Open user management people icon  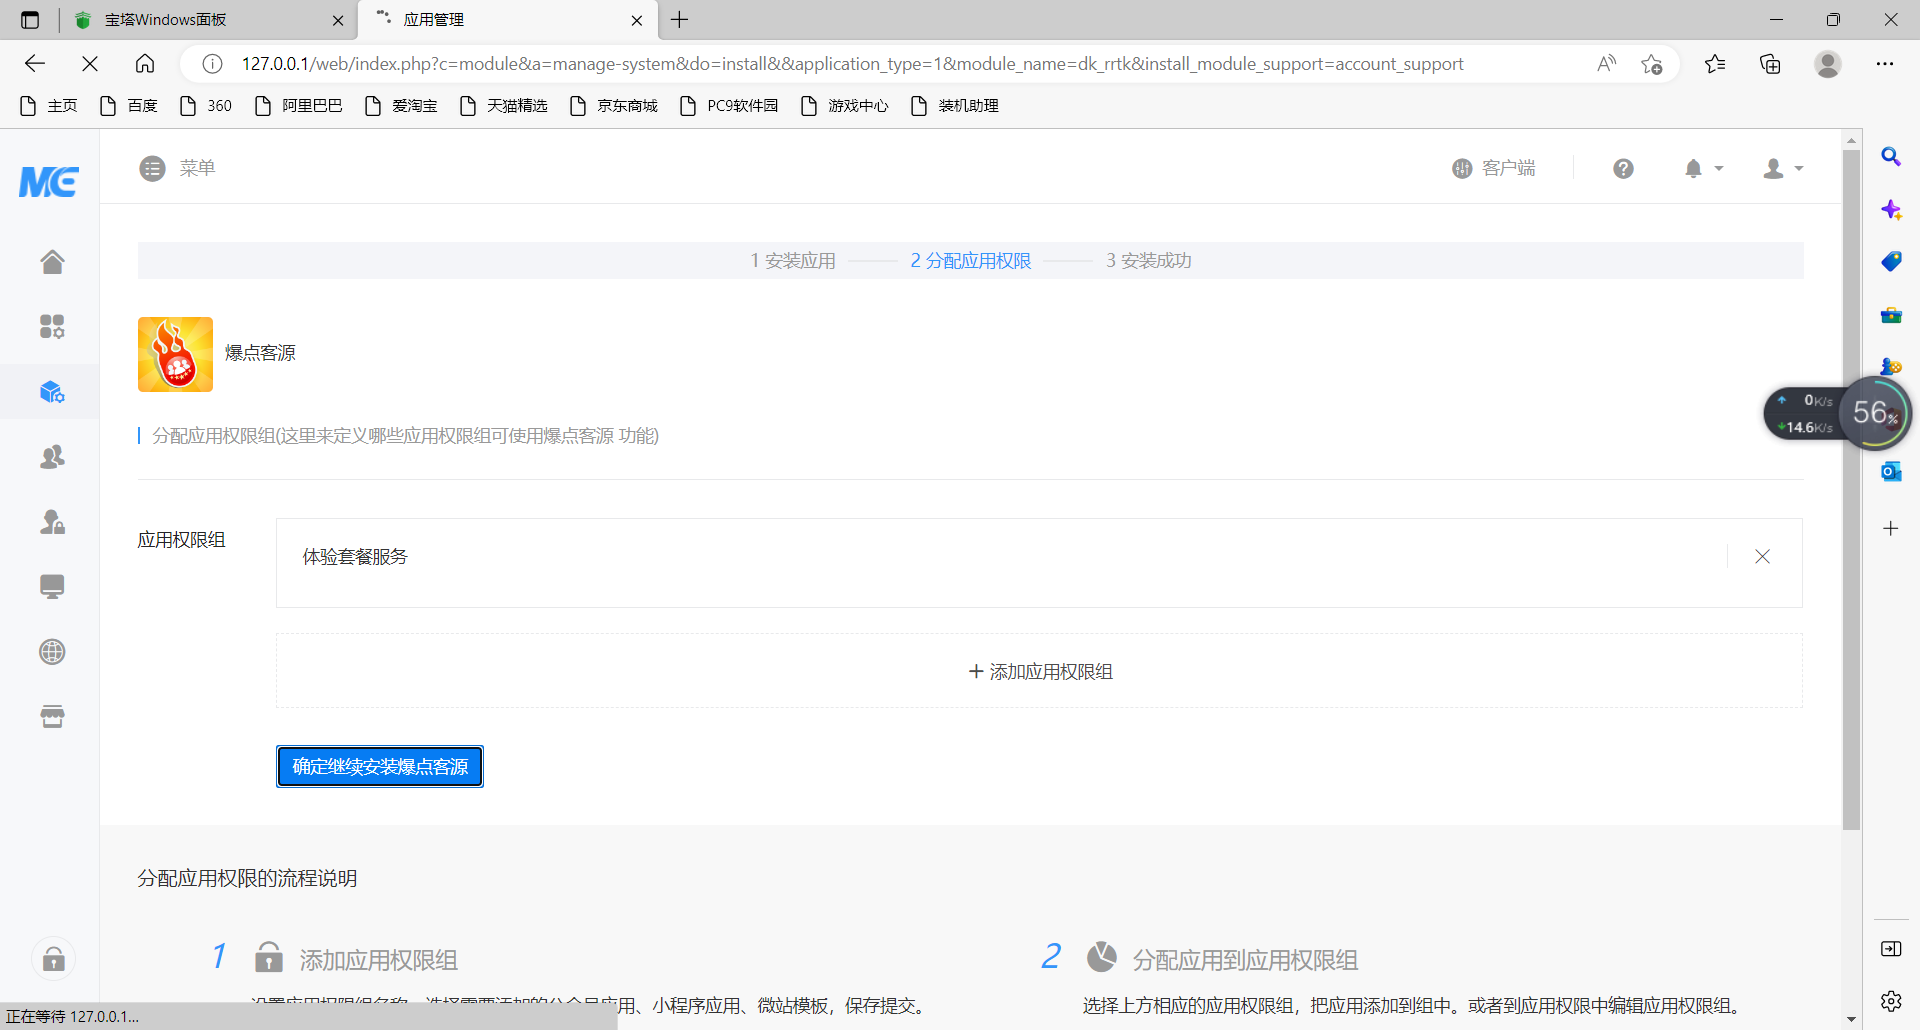[51, 457]
